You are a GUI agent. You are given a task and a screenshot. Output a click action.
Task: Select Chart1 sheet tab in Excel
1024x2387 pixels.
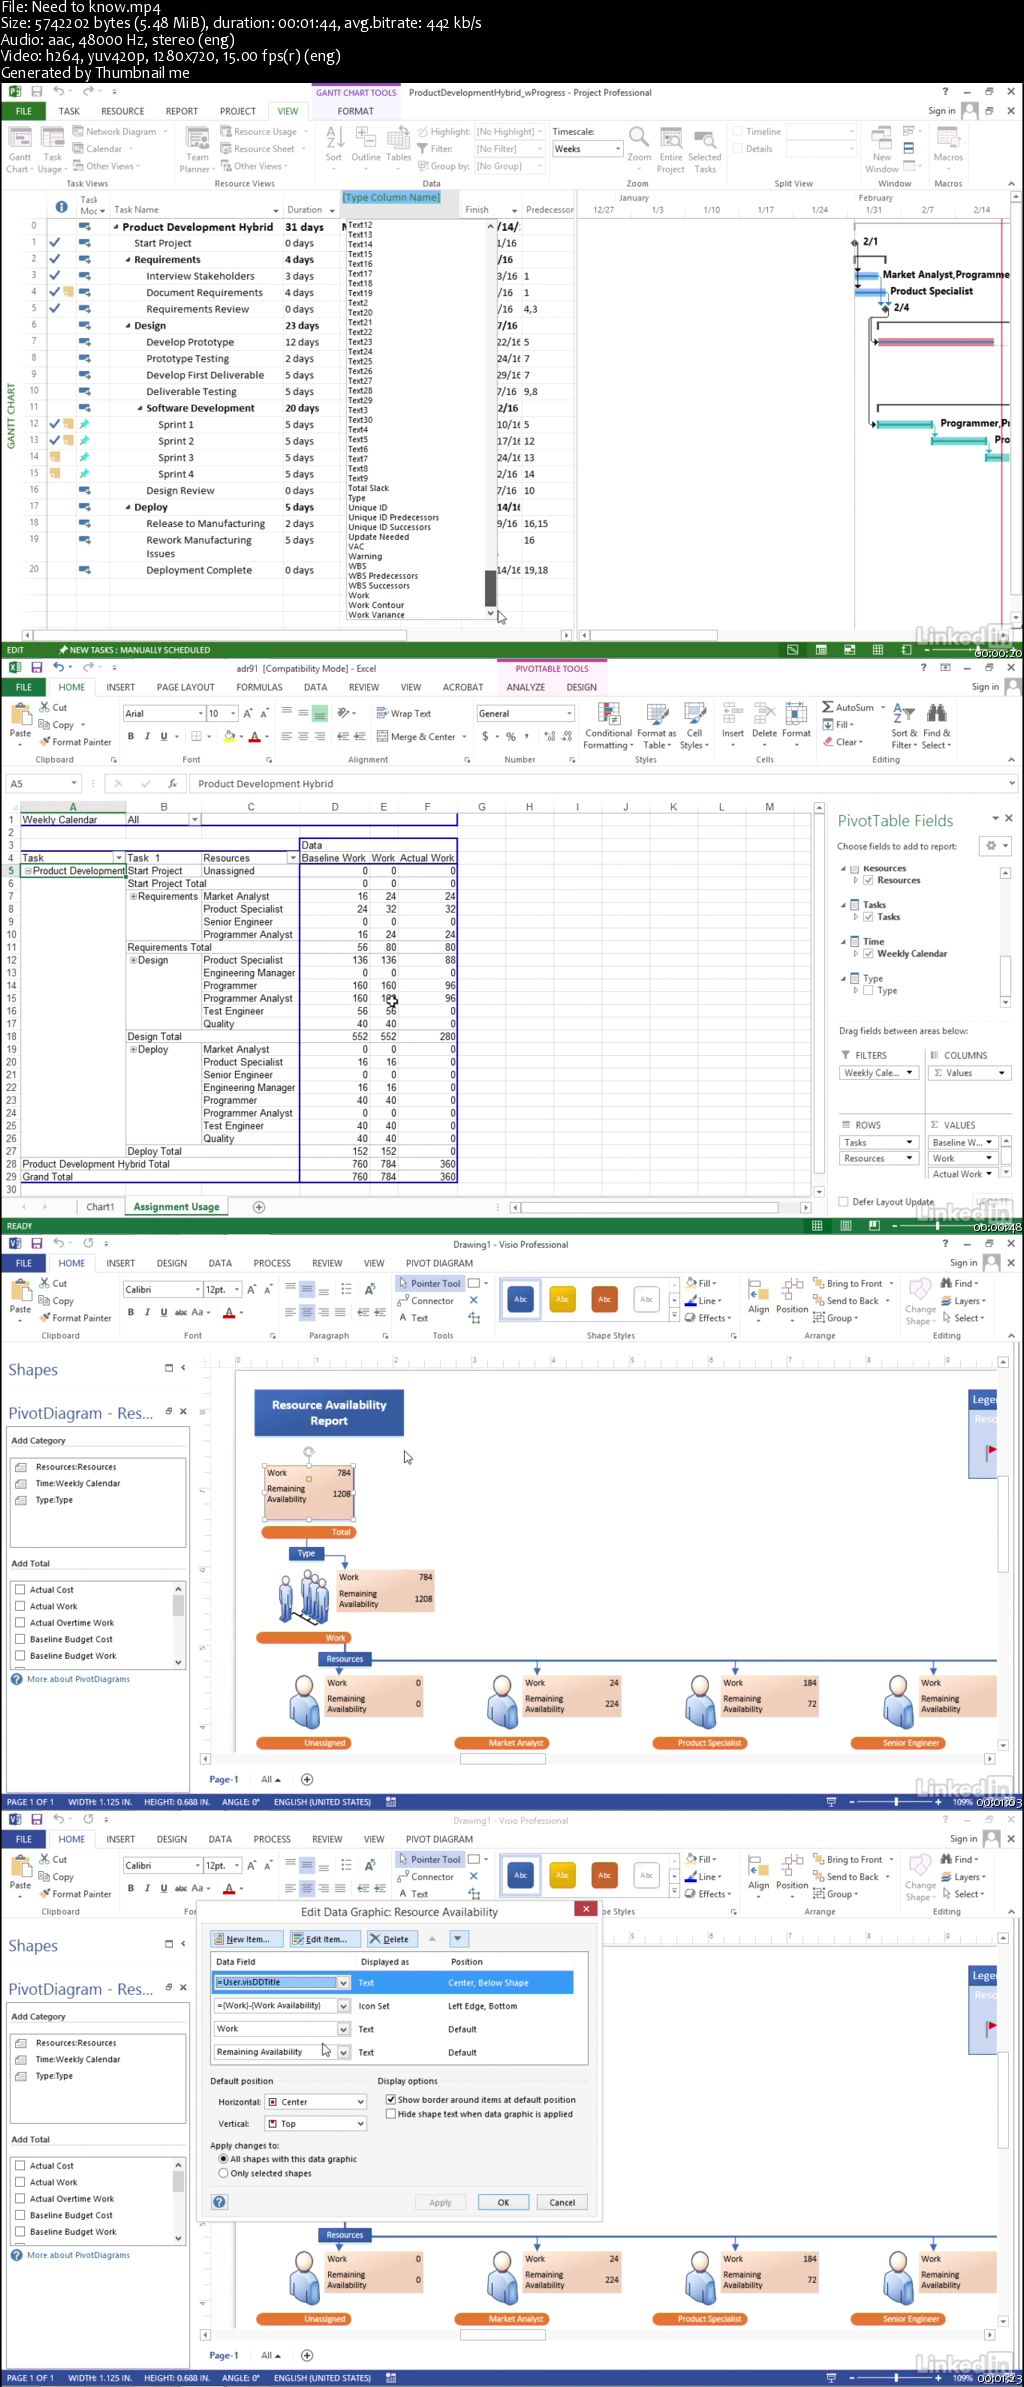(x=100, y=1206)
